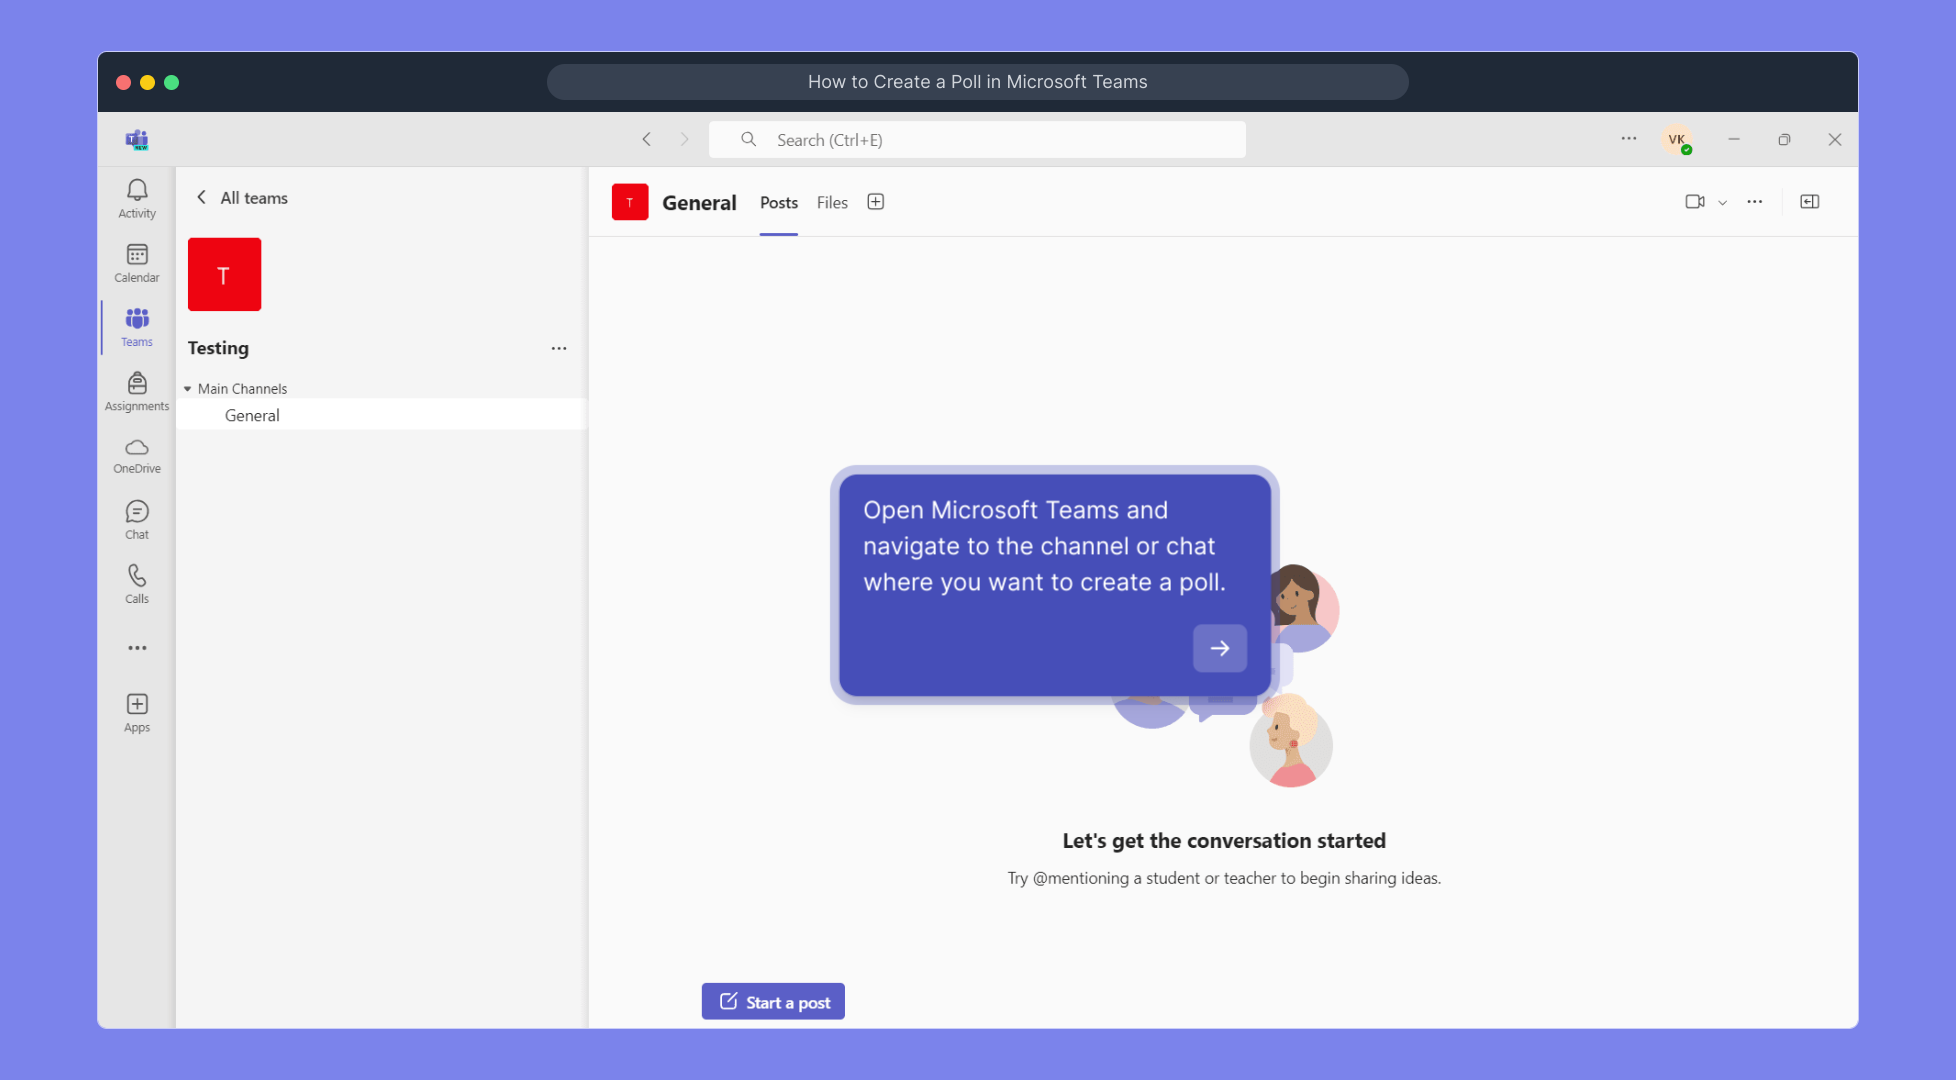
Task: Start a meeting with the camera icon
Action: point(1694,201)
